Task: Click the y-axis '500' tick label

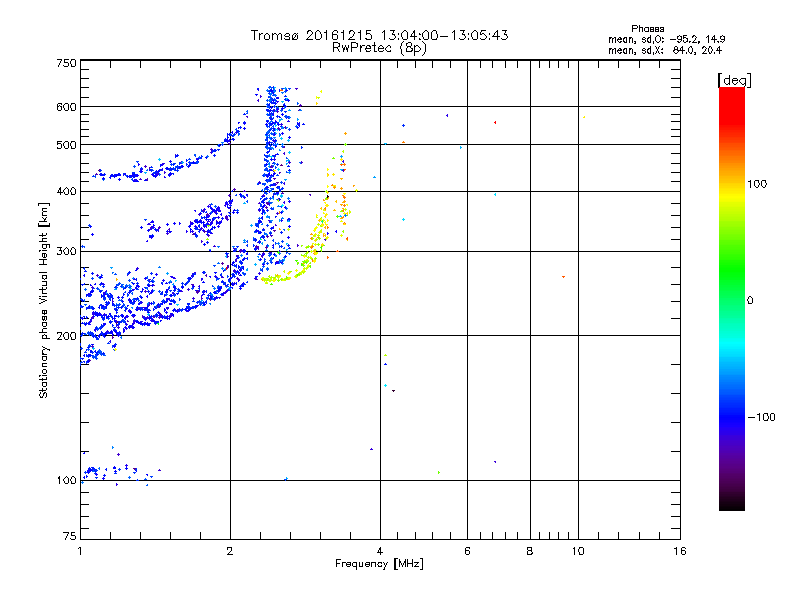Action: 67,145
